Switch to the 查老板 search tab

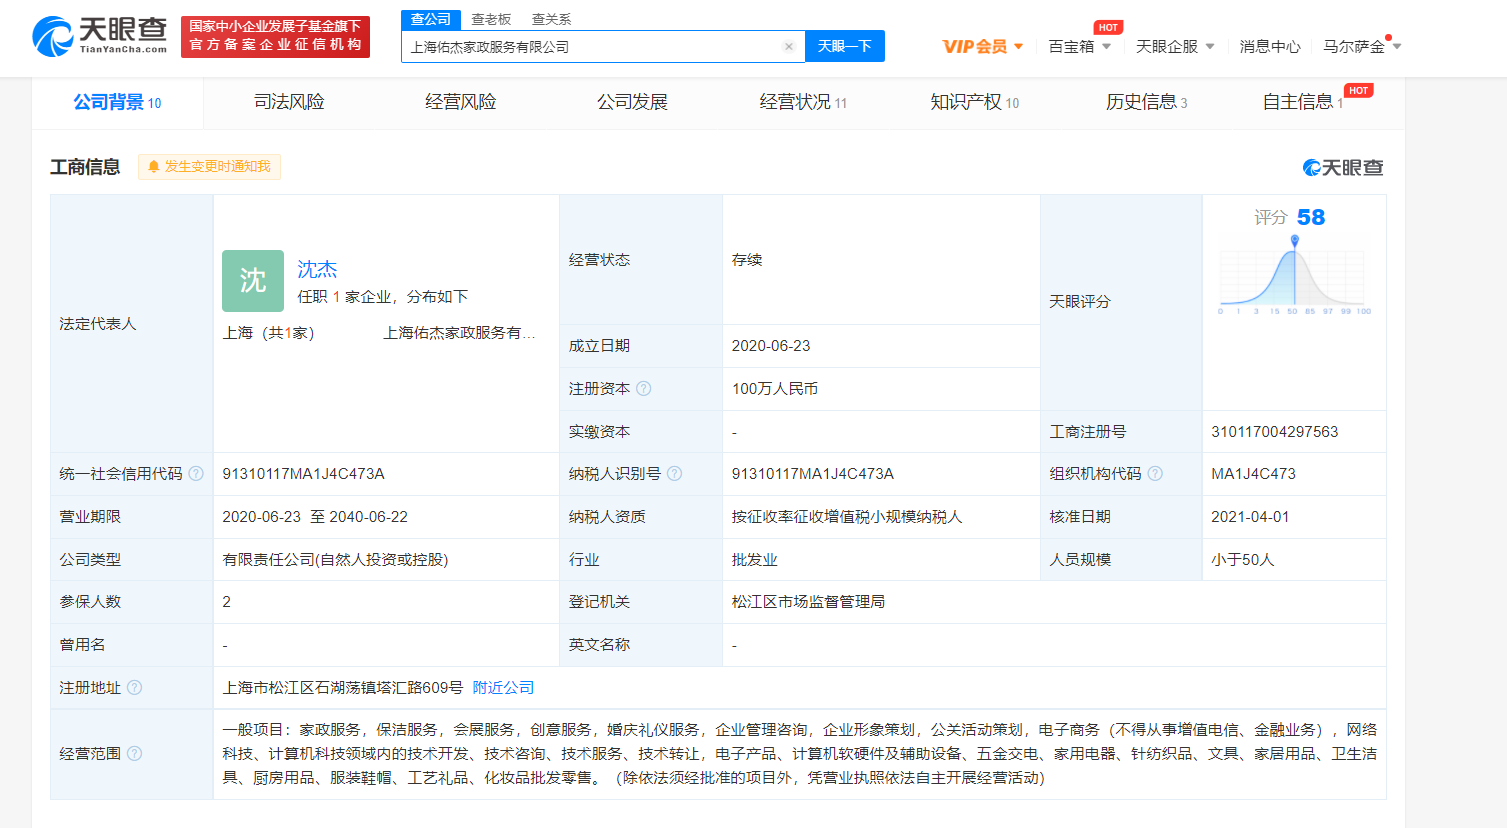(x=491, y=20)
